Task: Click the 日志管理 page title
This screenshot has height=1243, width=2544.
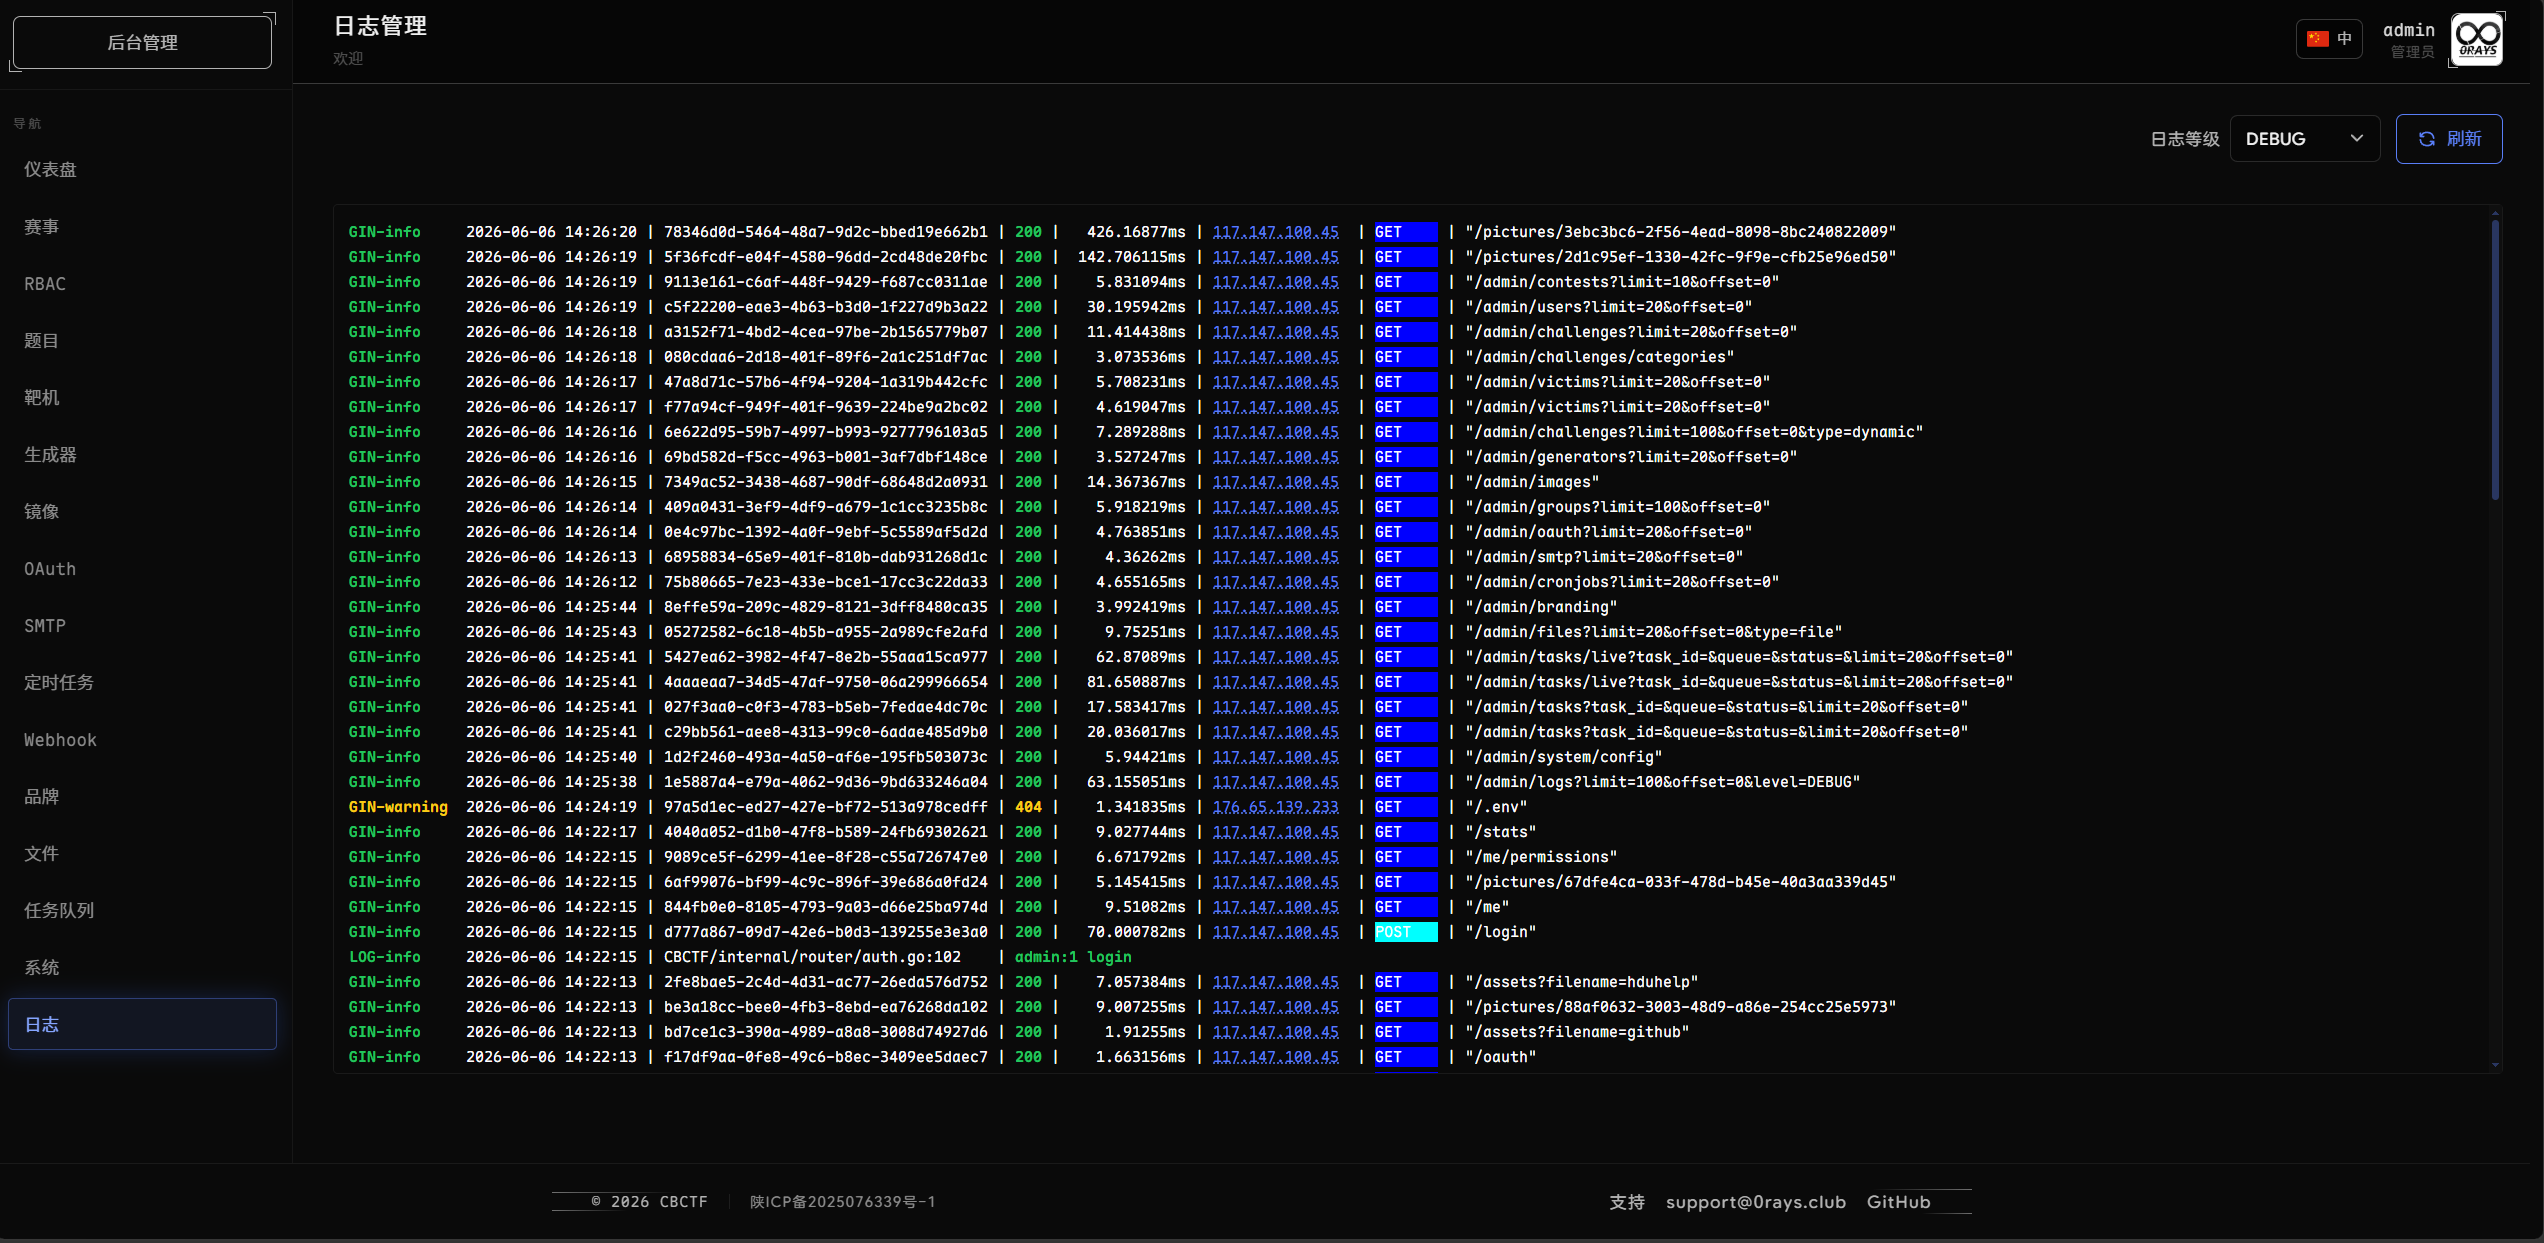Action: 380,26
